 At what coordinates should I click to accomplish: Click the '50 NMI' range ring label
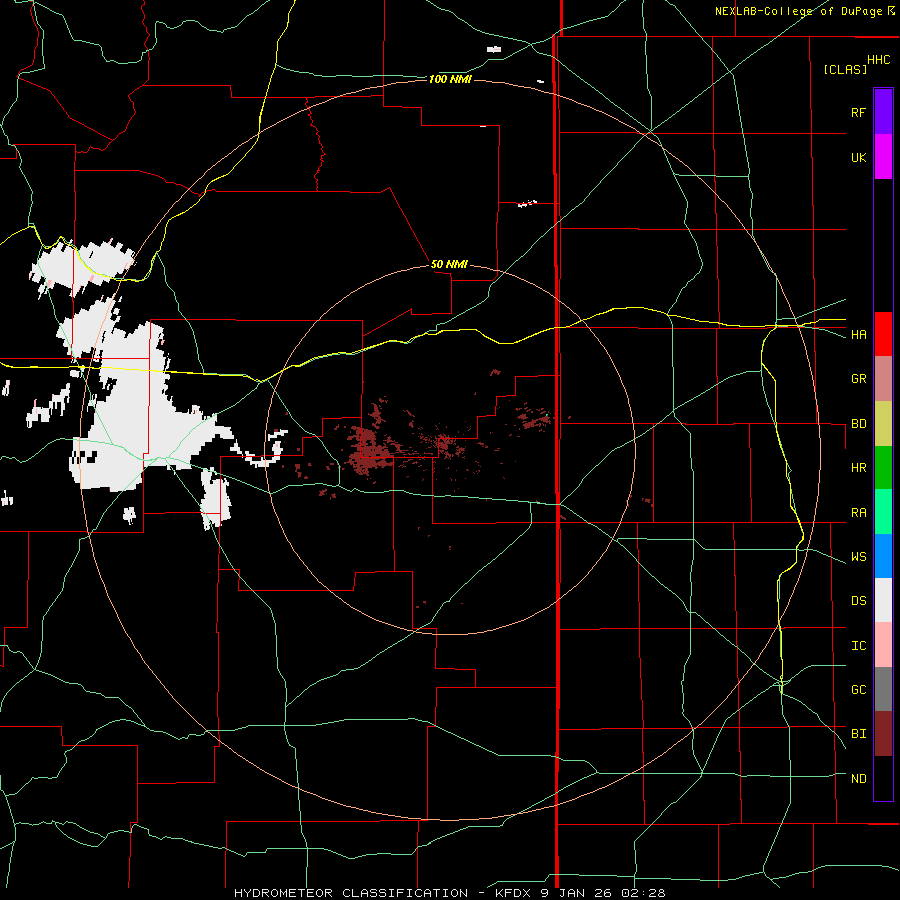tap(449, 264)
